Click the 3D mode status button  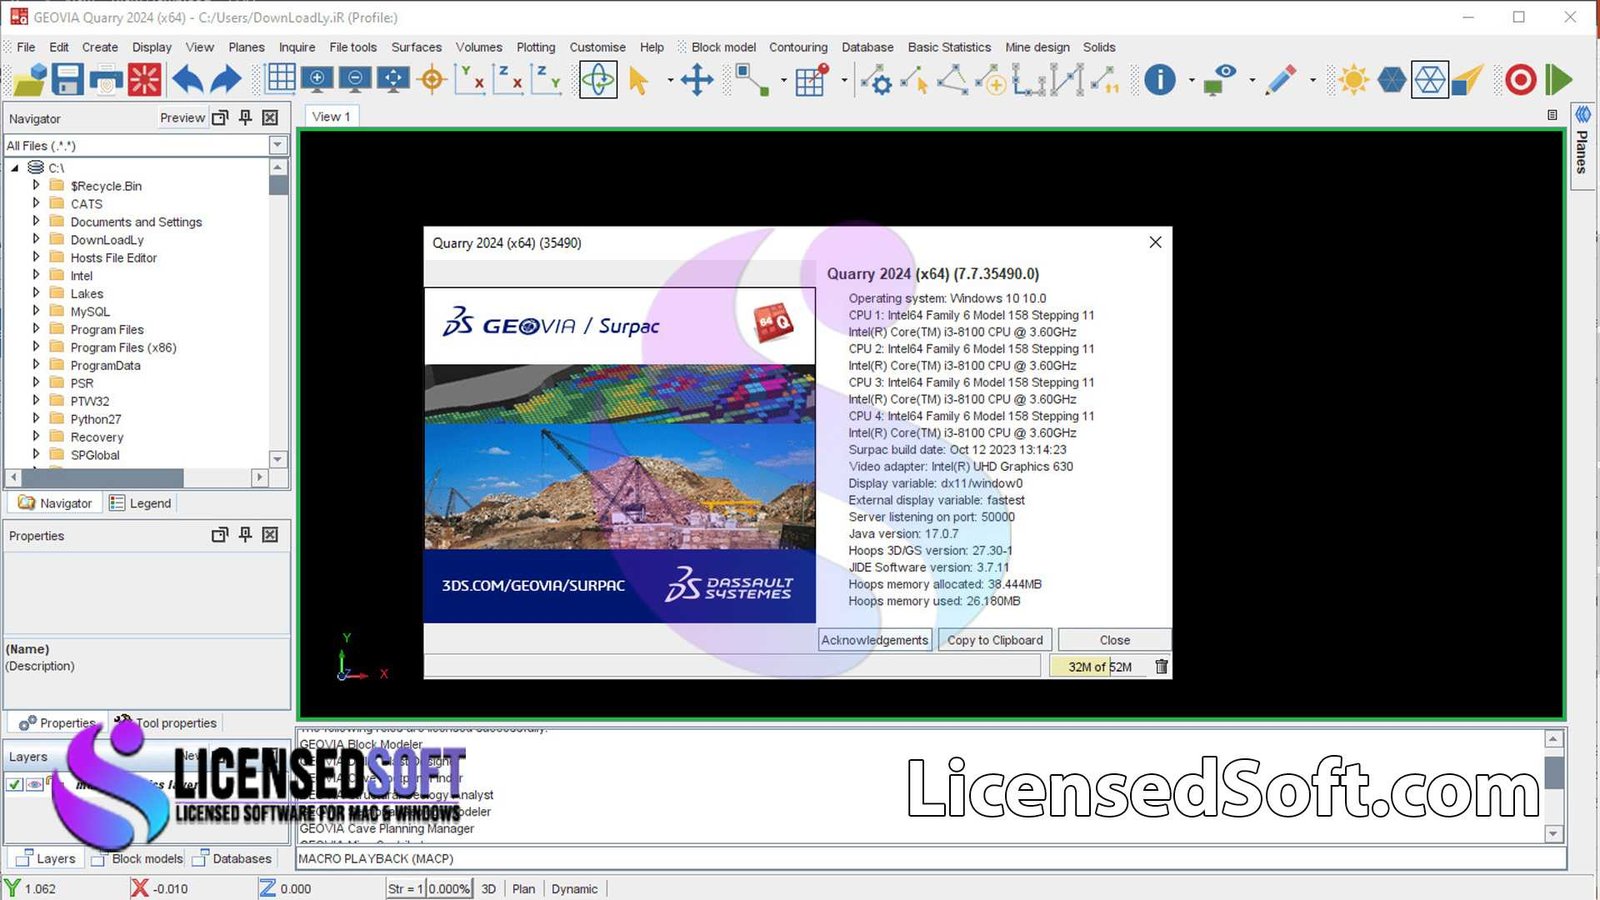489,888
